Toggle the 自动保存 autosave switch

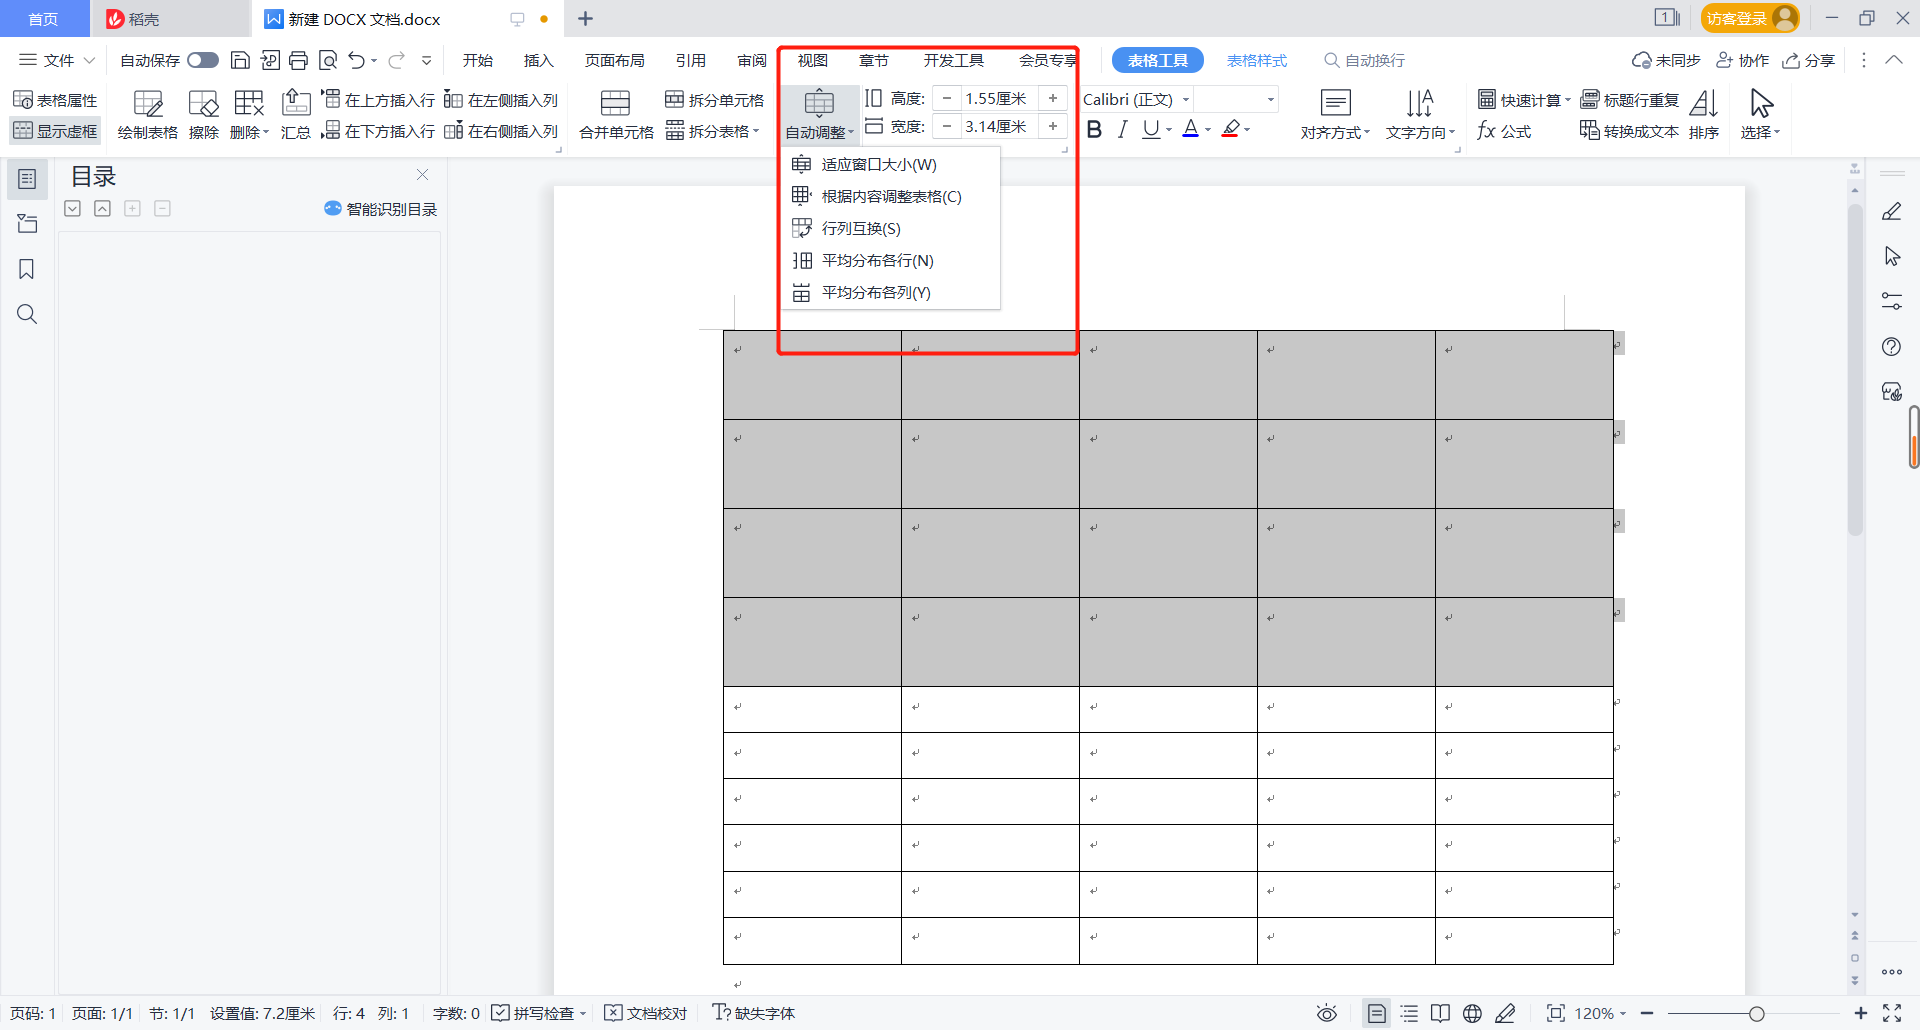tap(203, 60)
